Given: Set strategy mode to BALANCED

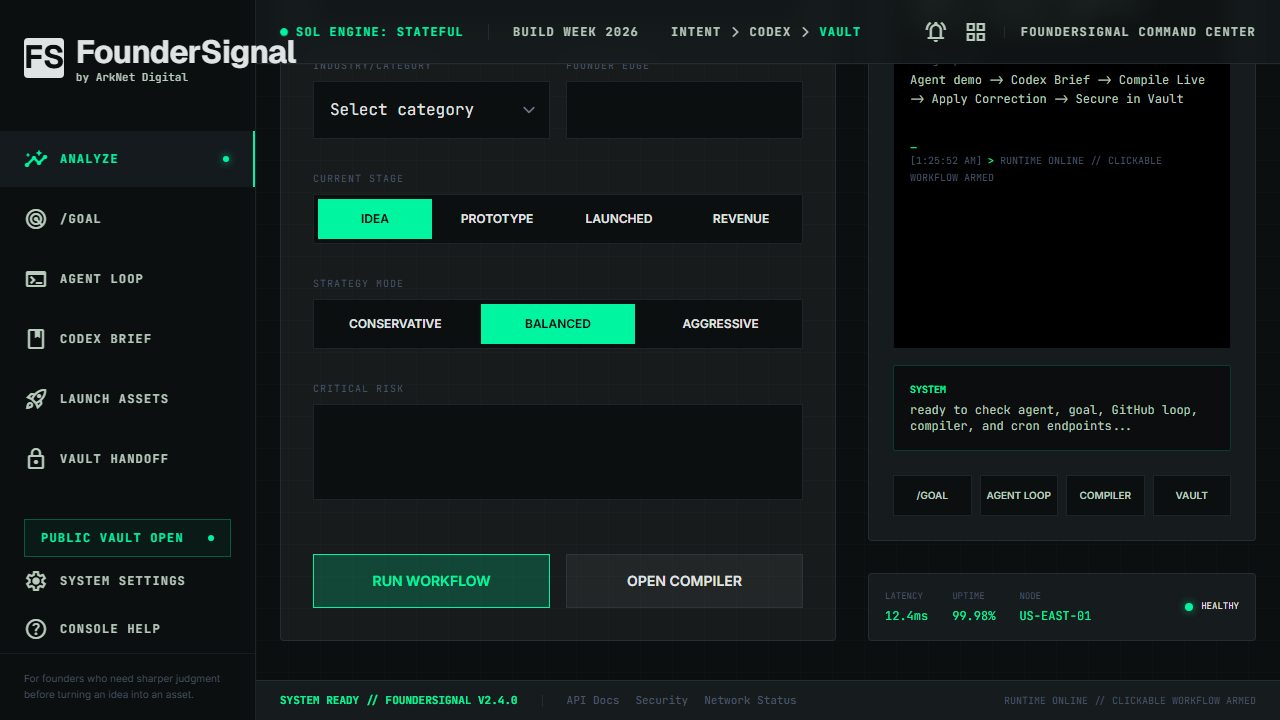Looking at the screenshot, I should 558,324.
